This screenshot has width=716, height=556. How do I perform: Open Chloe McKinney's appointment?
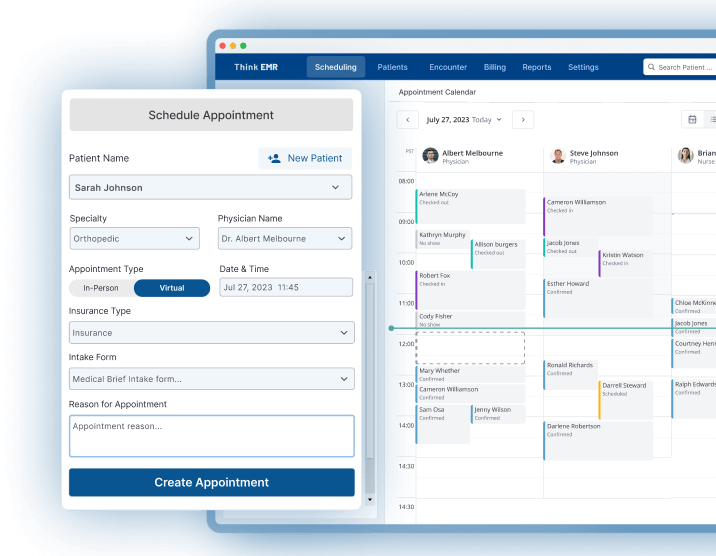tap(694, 306)
